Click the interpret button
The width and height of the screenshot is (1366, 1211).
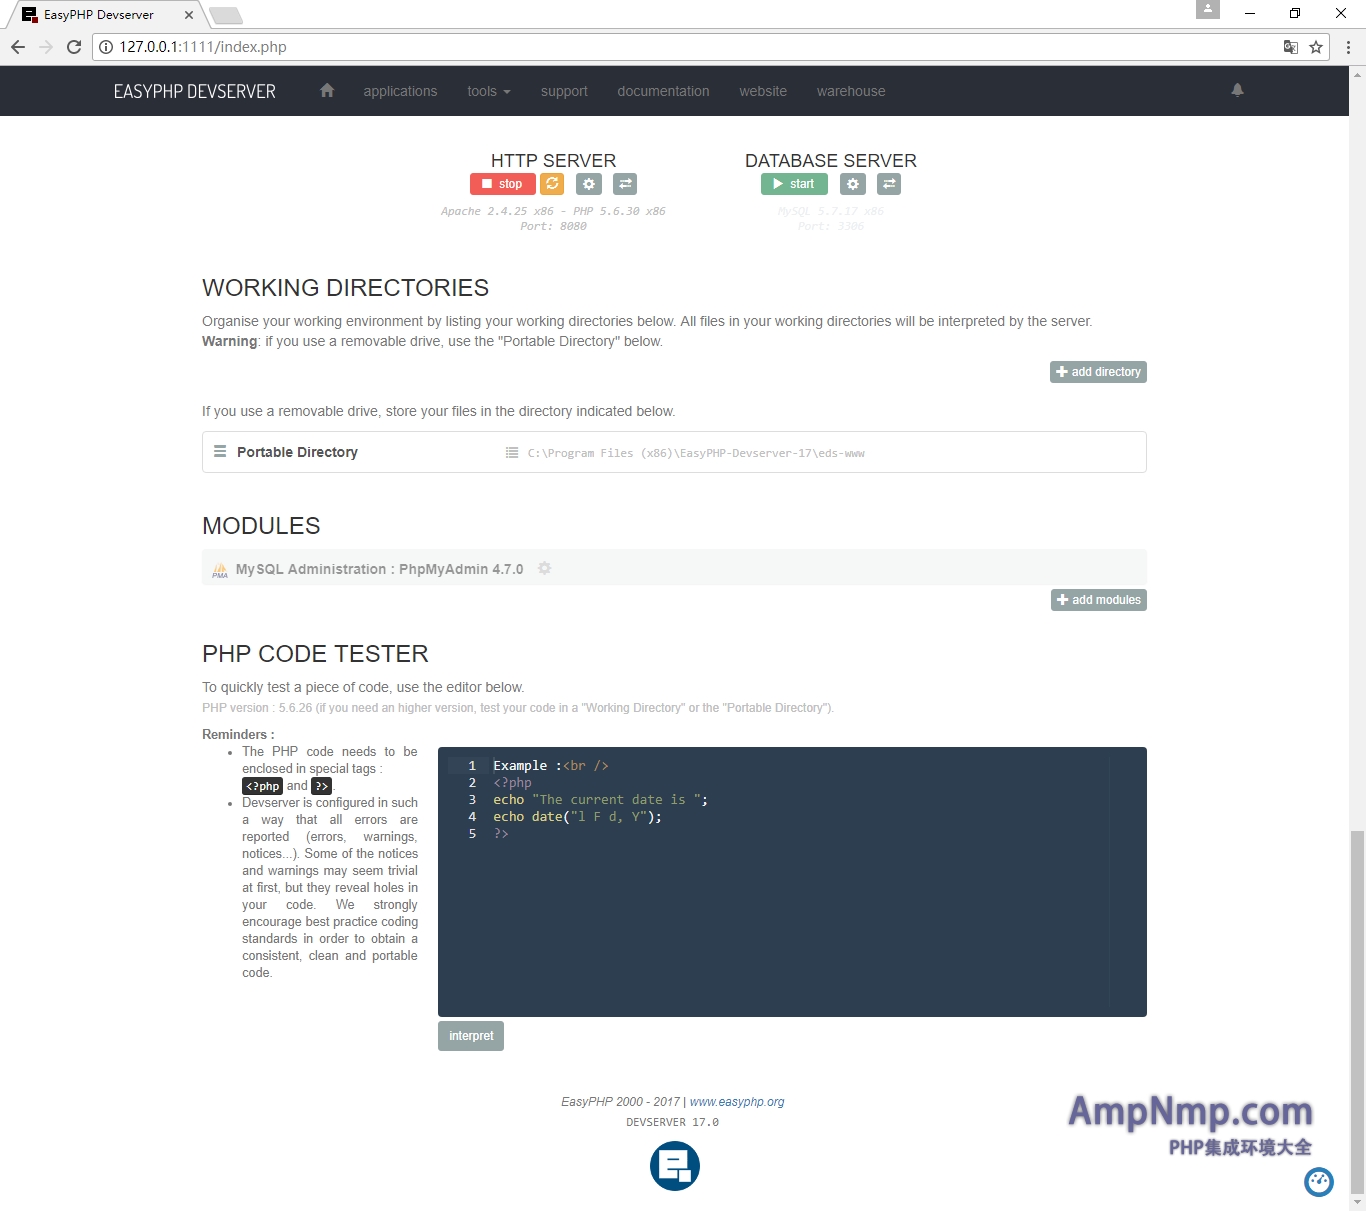471,1036
